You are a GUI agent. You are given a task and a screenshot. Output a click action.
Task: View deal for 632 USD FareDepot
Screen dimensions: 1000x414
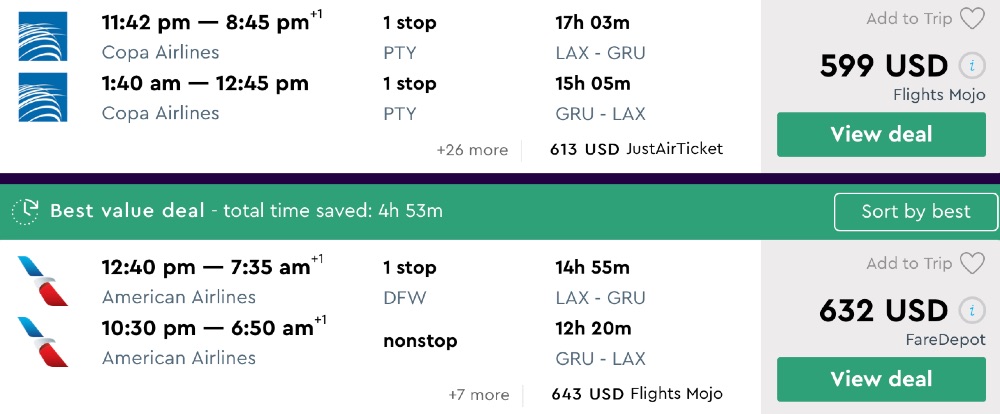pos(881,379)
